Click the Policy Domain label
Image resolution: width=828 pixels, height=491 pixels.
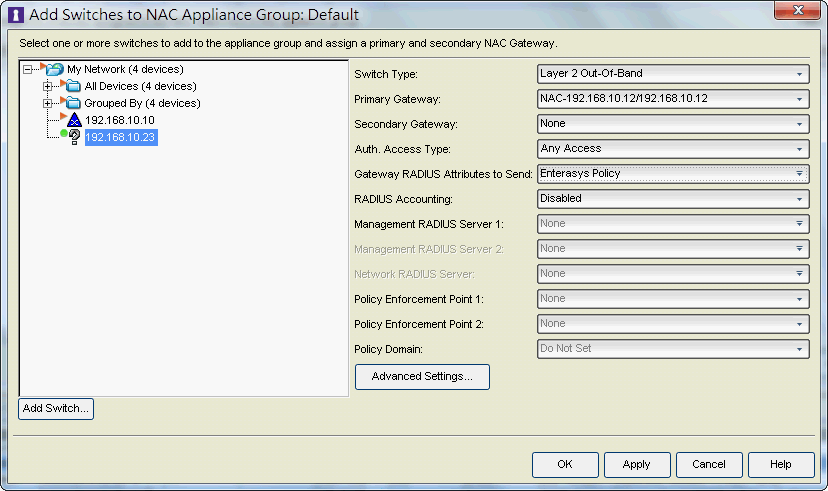[x=389, y=350]
